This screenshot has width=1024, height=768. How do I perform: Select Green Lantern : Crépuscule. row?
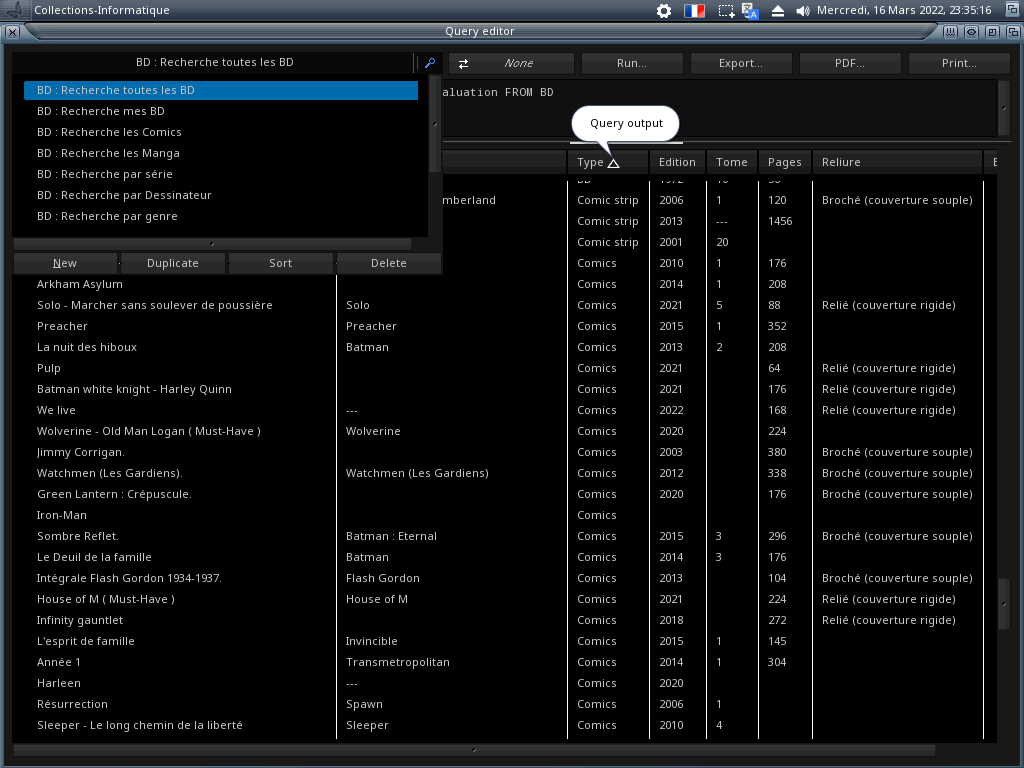coord(504,494)
